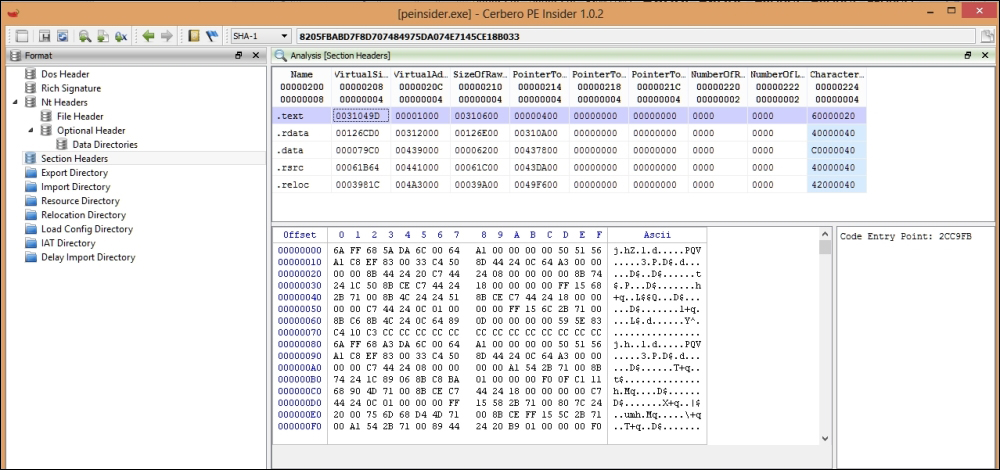Select Dos Header in the Format tree
Viewport: 1000px width, 470px height.
(64, 74)
